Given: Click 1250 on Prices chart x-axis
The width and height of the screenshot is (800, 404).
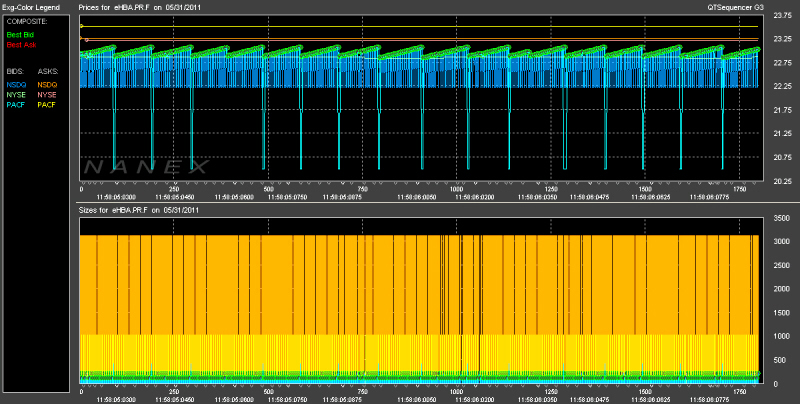Looking at the screenshot, I should [551, 189].
